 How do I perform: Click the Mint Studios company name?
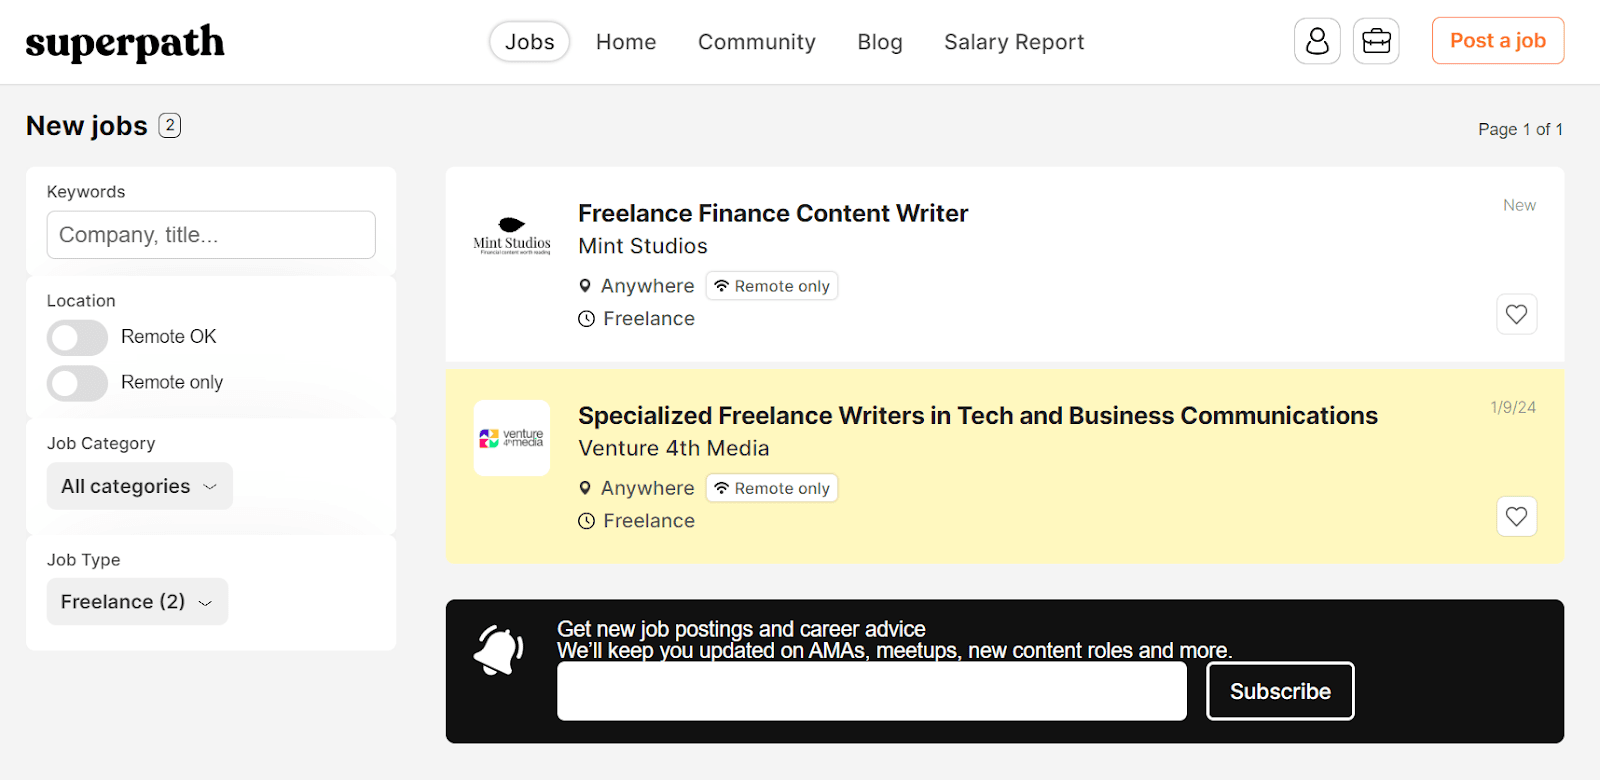pos(643,246)
